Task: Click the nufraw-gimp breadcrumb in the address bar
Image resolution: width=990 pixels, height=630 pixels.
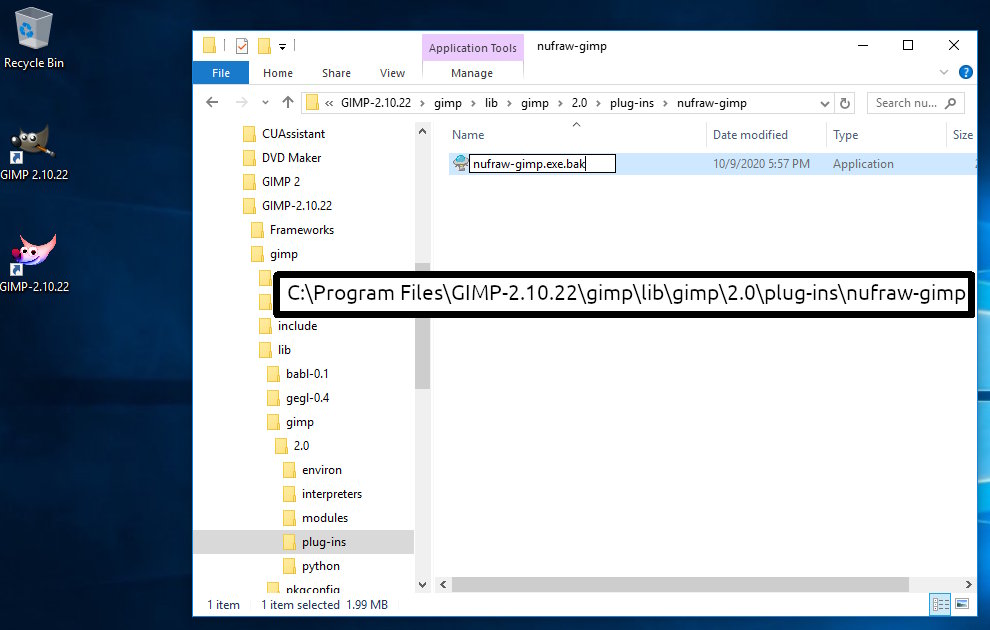Action: [712, 103]
